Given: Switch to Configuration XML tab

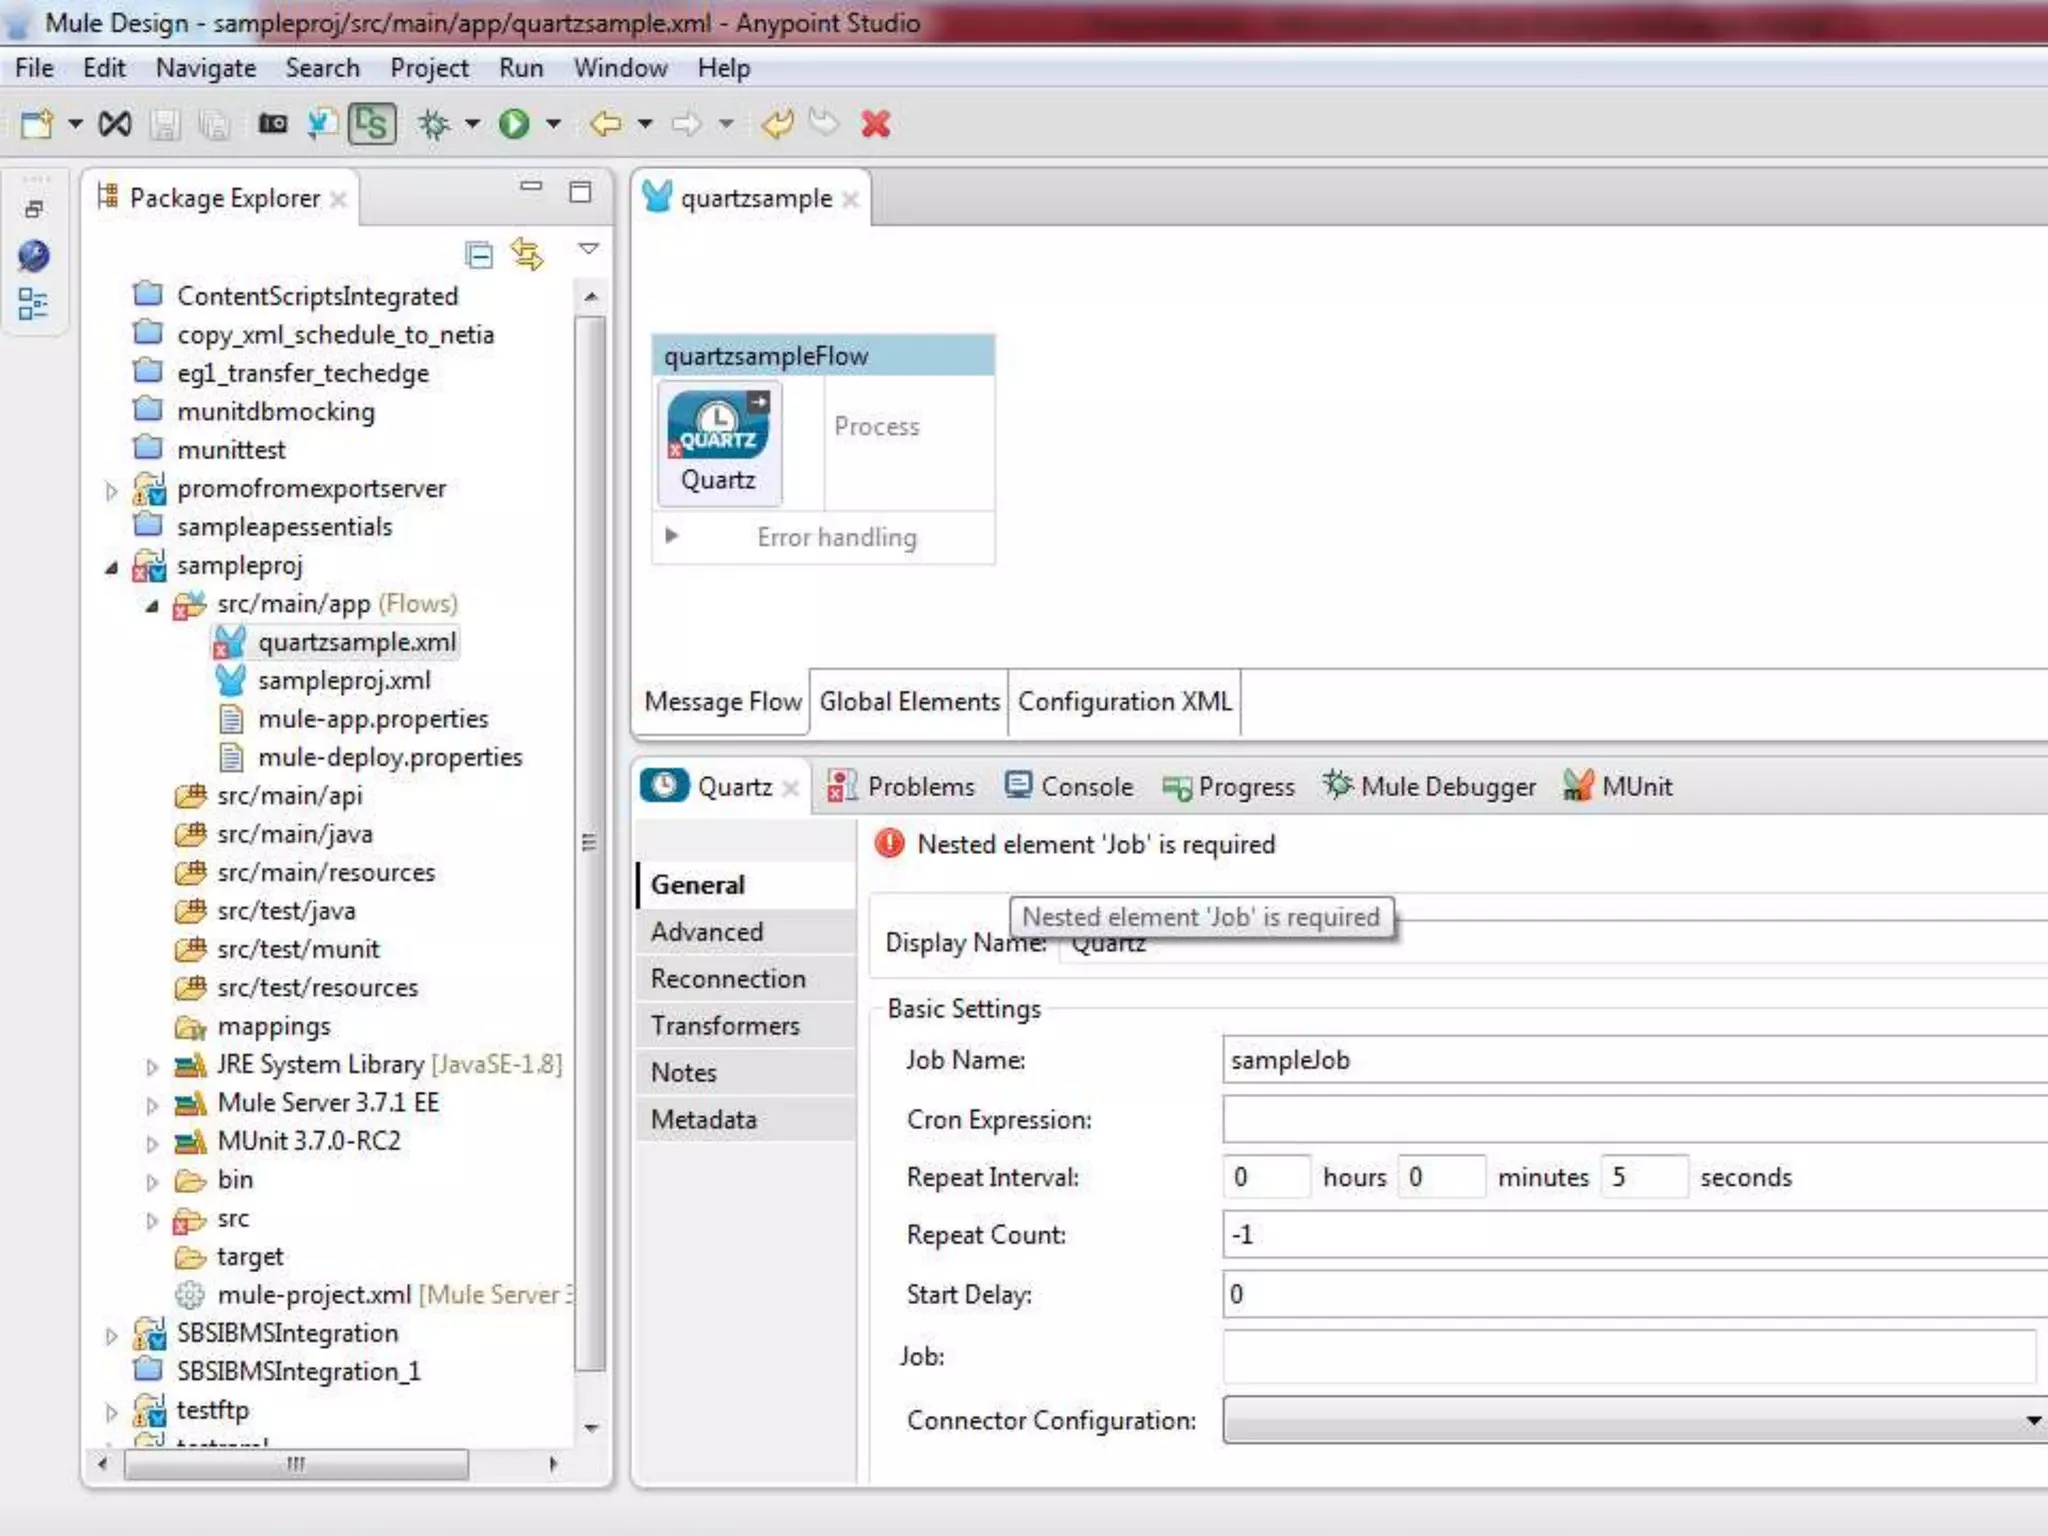Looking at the screenshot, I should (1124, 702).
